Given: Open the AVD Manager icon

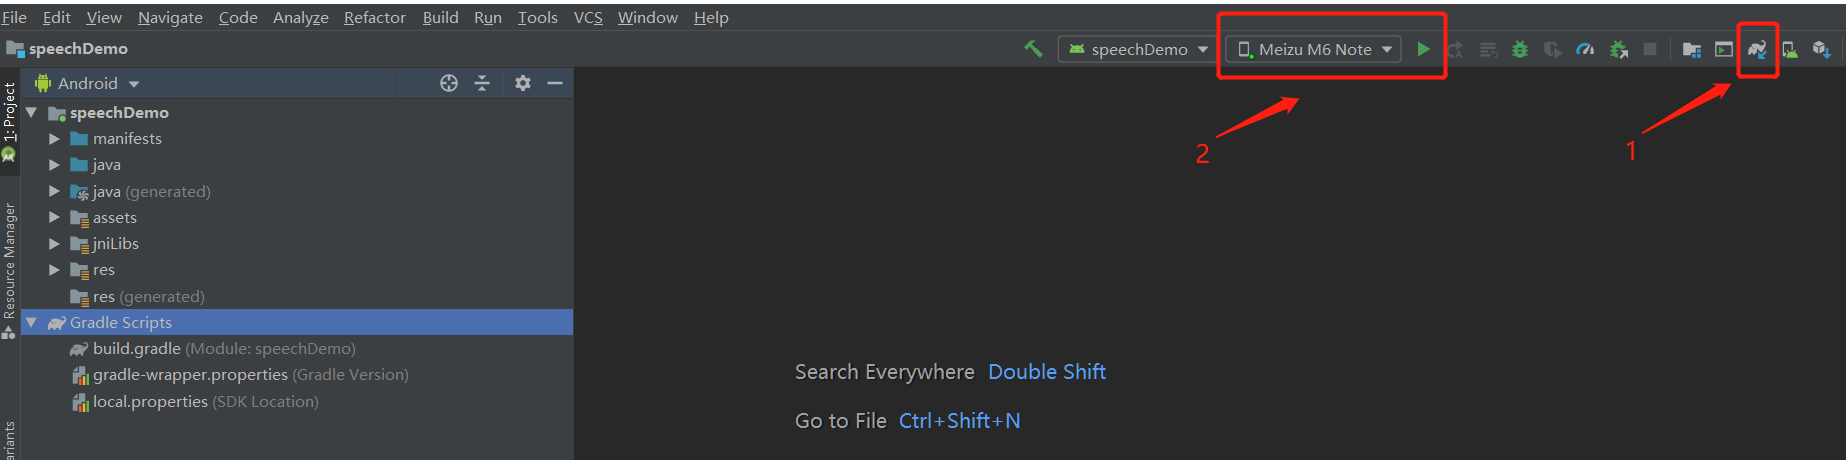Looking at the screenshot, I should pyautogui.click(x=1790, y=49).
